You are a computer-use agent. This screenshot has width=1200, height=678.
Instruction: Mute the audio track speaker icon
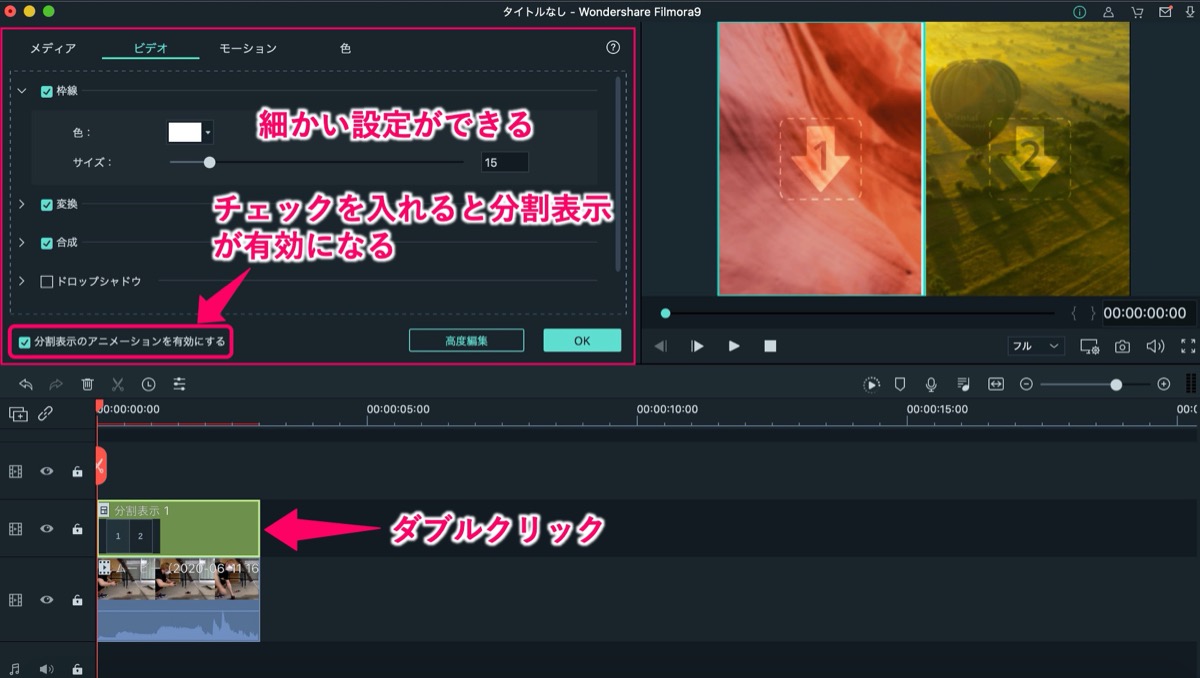pos(46,669)
